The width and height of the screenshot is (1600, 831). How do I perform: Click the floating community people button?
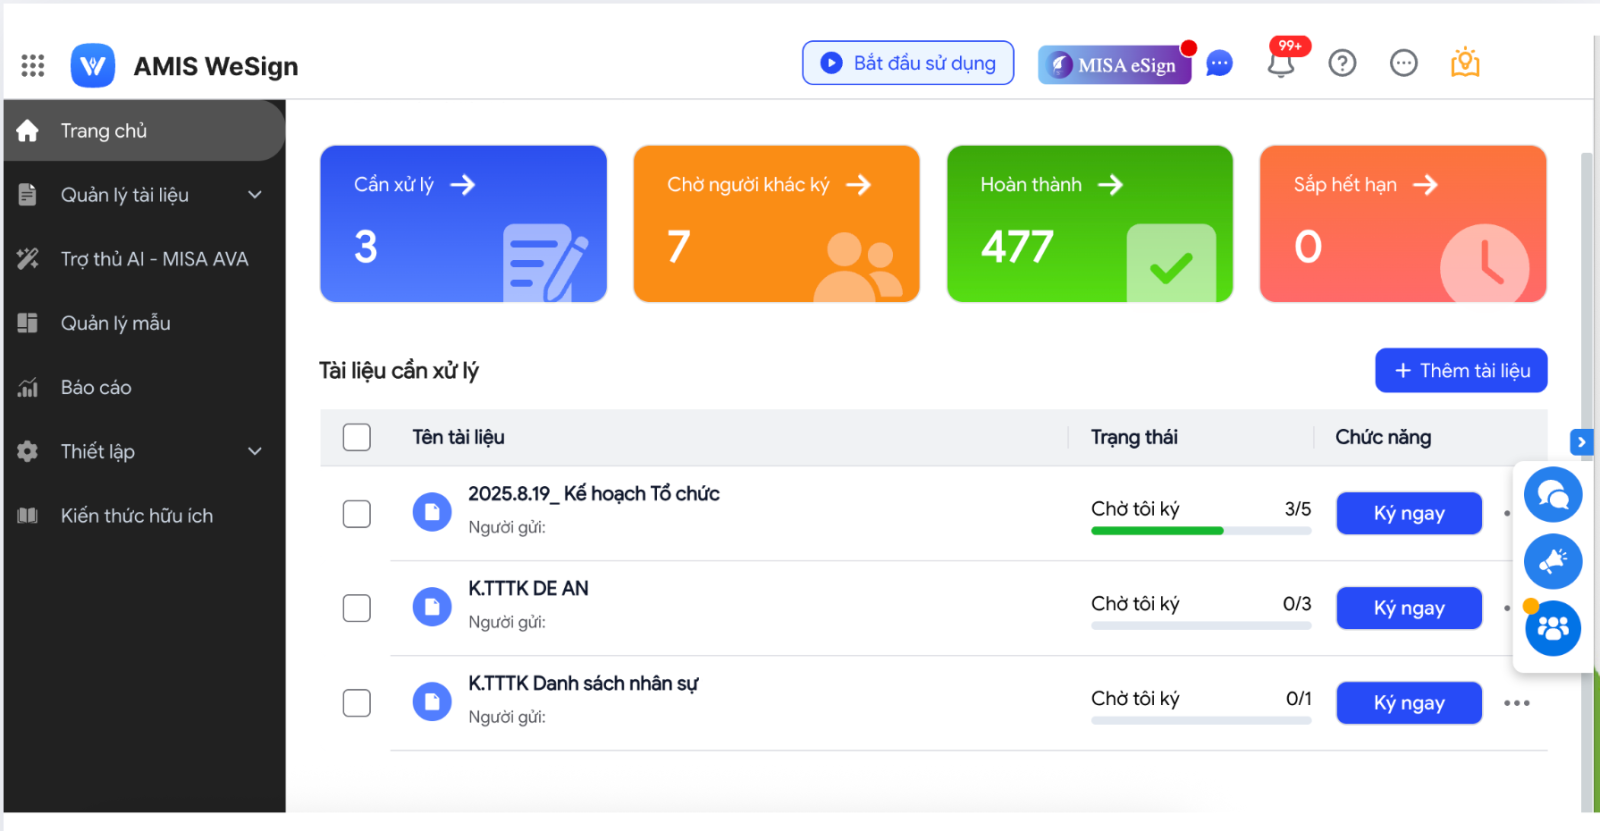click(x=1552, y=628)
